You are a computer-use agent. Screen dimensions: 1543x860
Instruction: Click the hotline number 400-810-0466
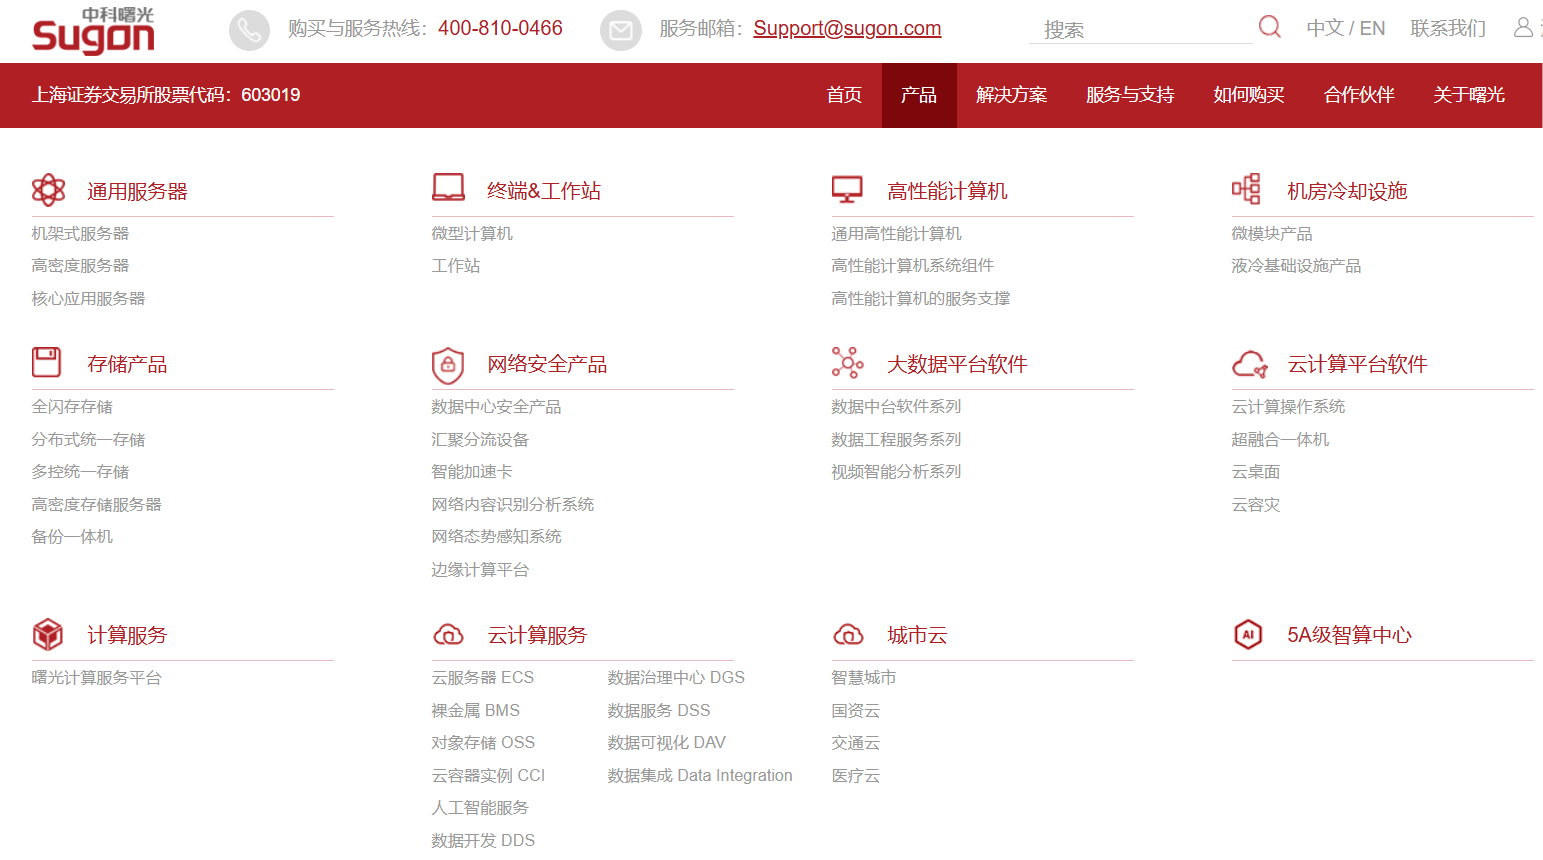coord(500,28)
